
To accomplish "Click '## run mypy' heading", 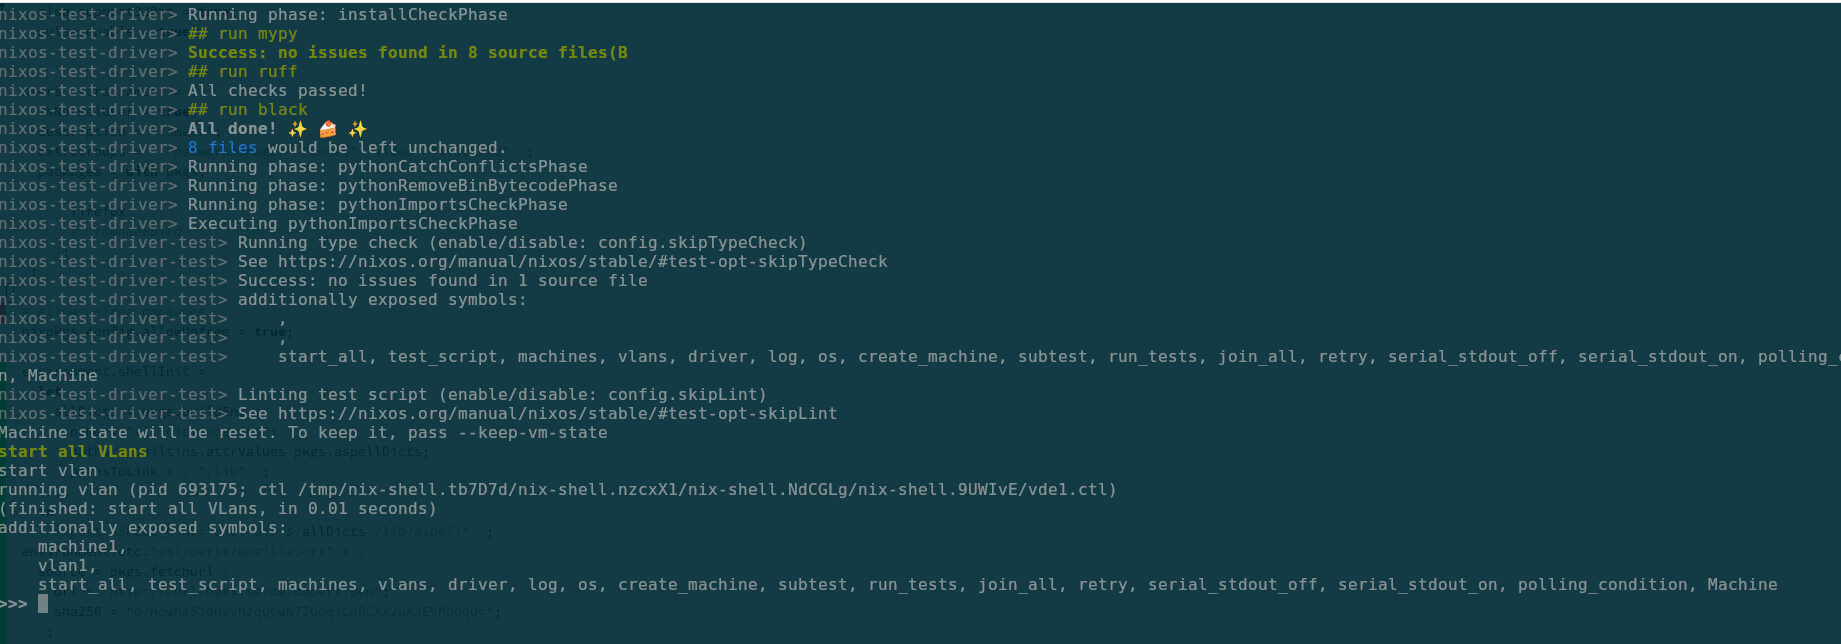I will (x=243, y=34).
